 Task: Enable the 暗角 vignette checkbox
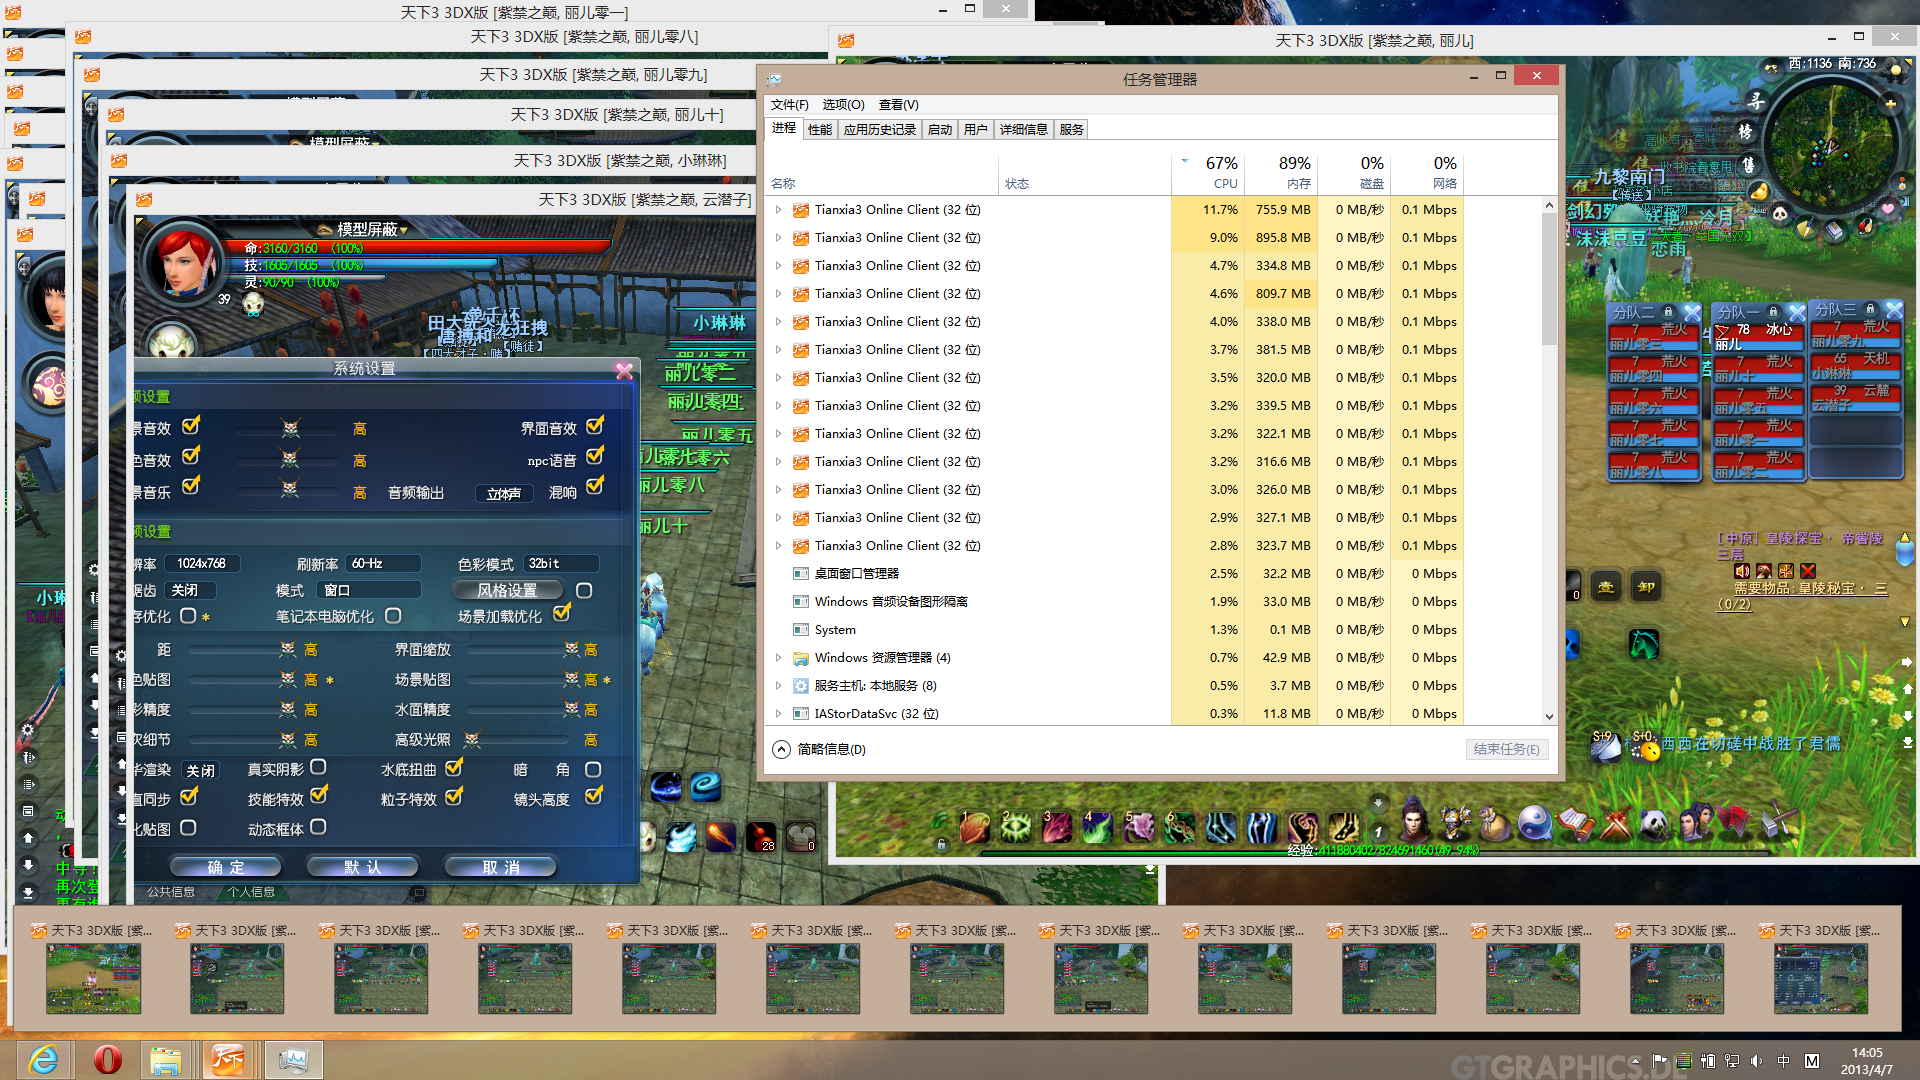(x=593, y=769)
